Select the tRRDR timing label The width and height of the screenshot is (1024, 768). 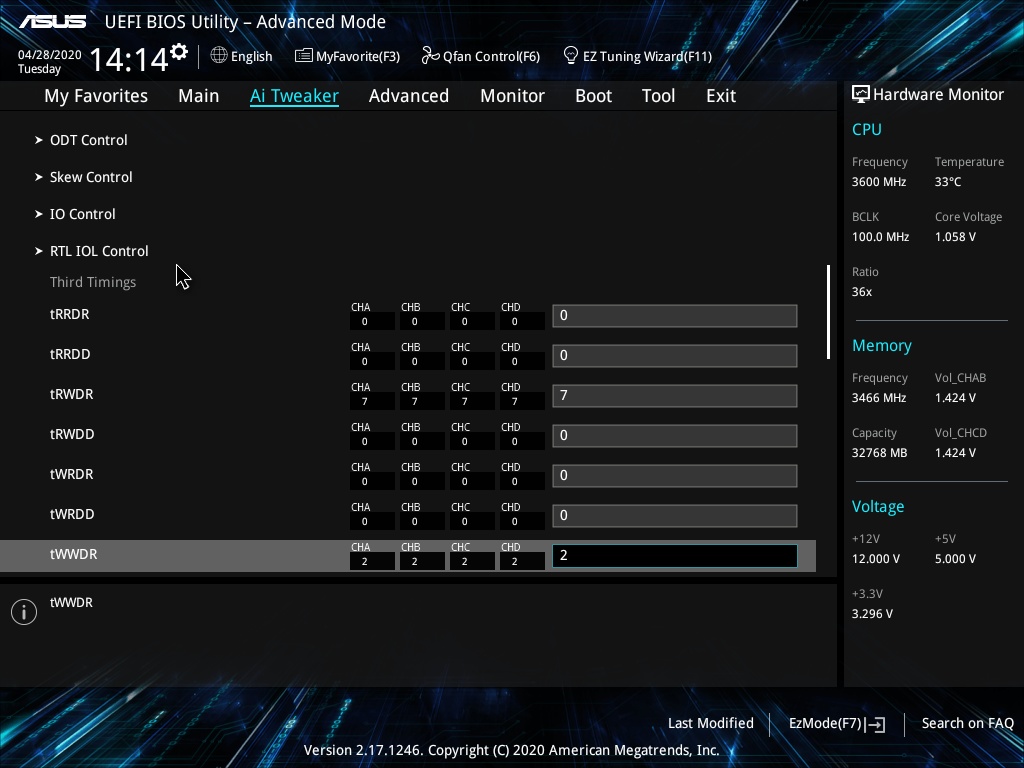pyautogui.click(x=70, y=314)
